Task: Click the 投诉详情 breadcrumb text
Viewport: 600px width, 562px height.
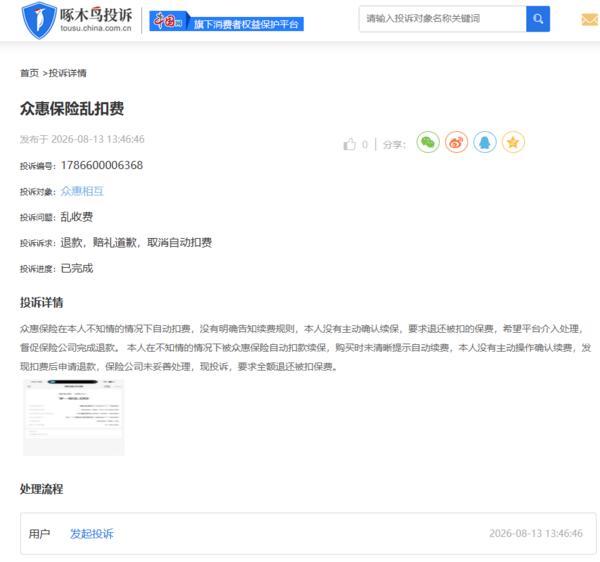Action: coord(67,73)
